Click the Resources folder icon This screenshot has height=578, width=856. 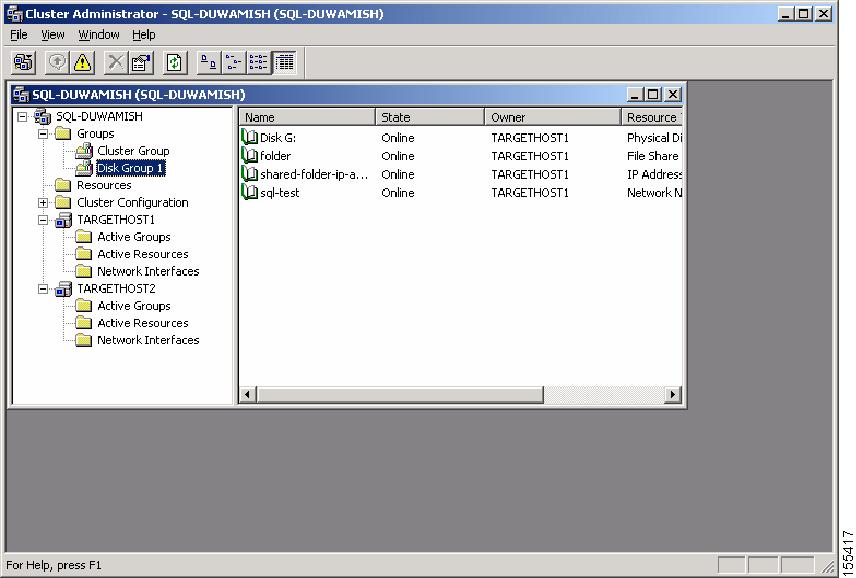pos(63,186)
